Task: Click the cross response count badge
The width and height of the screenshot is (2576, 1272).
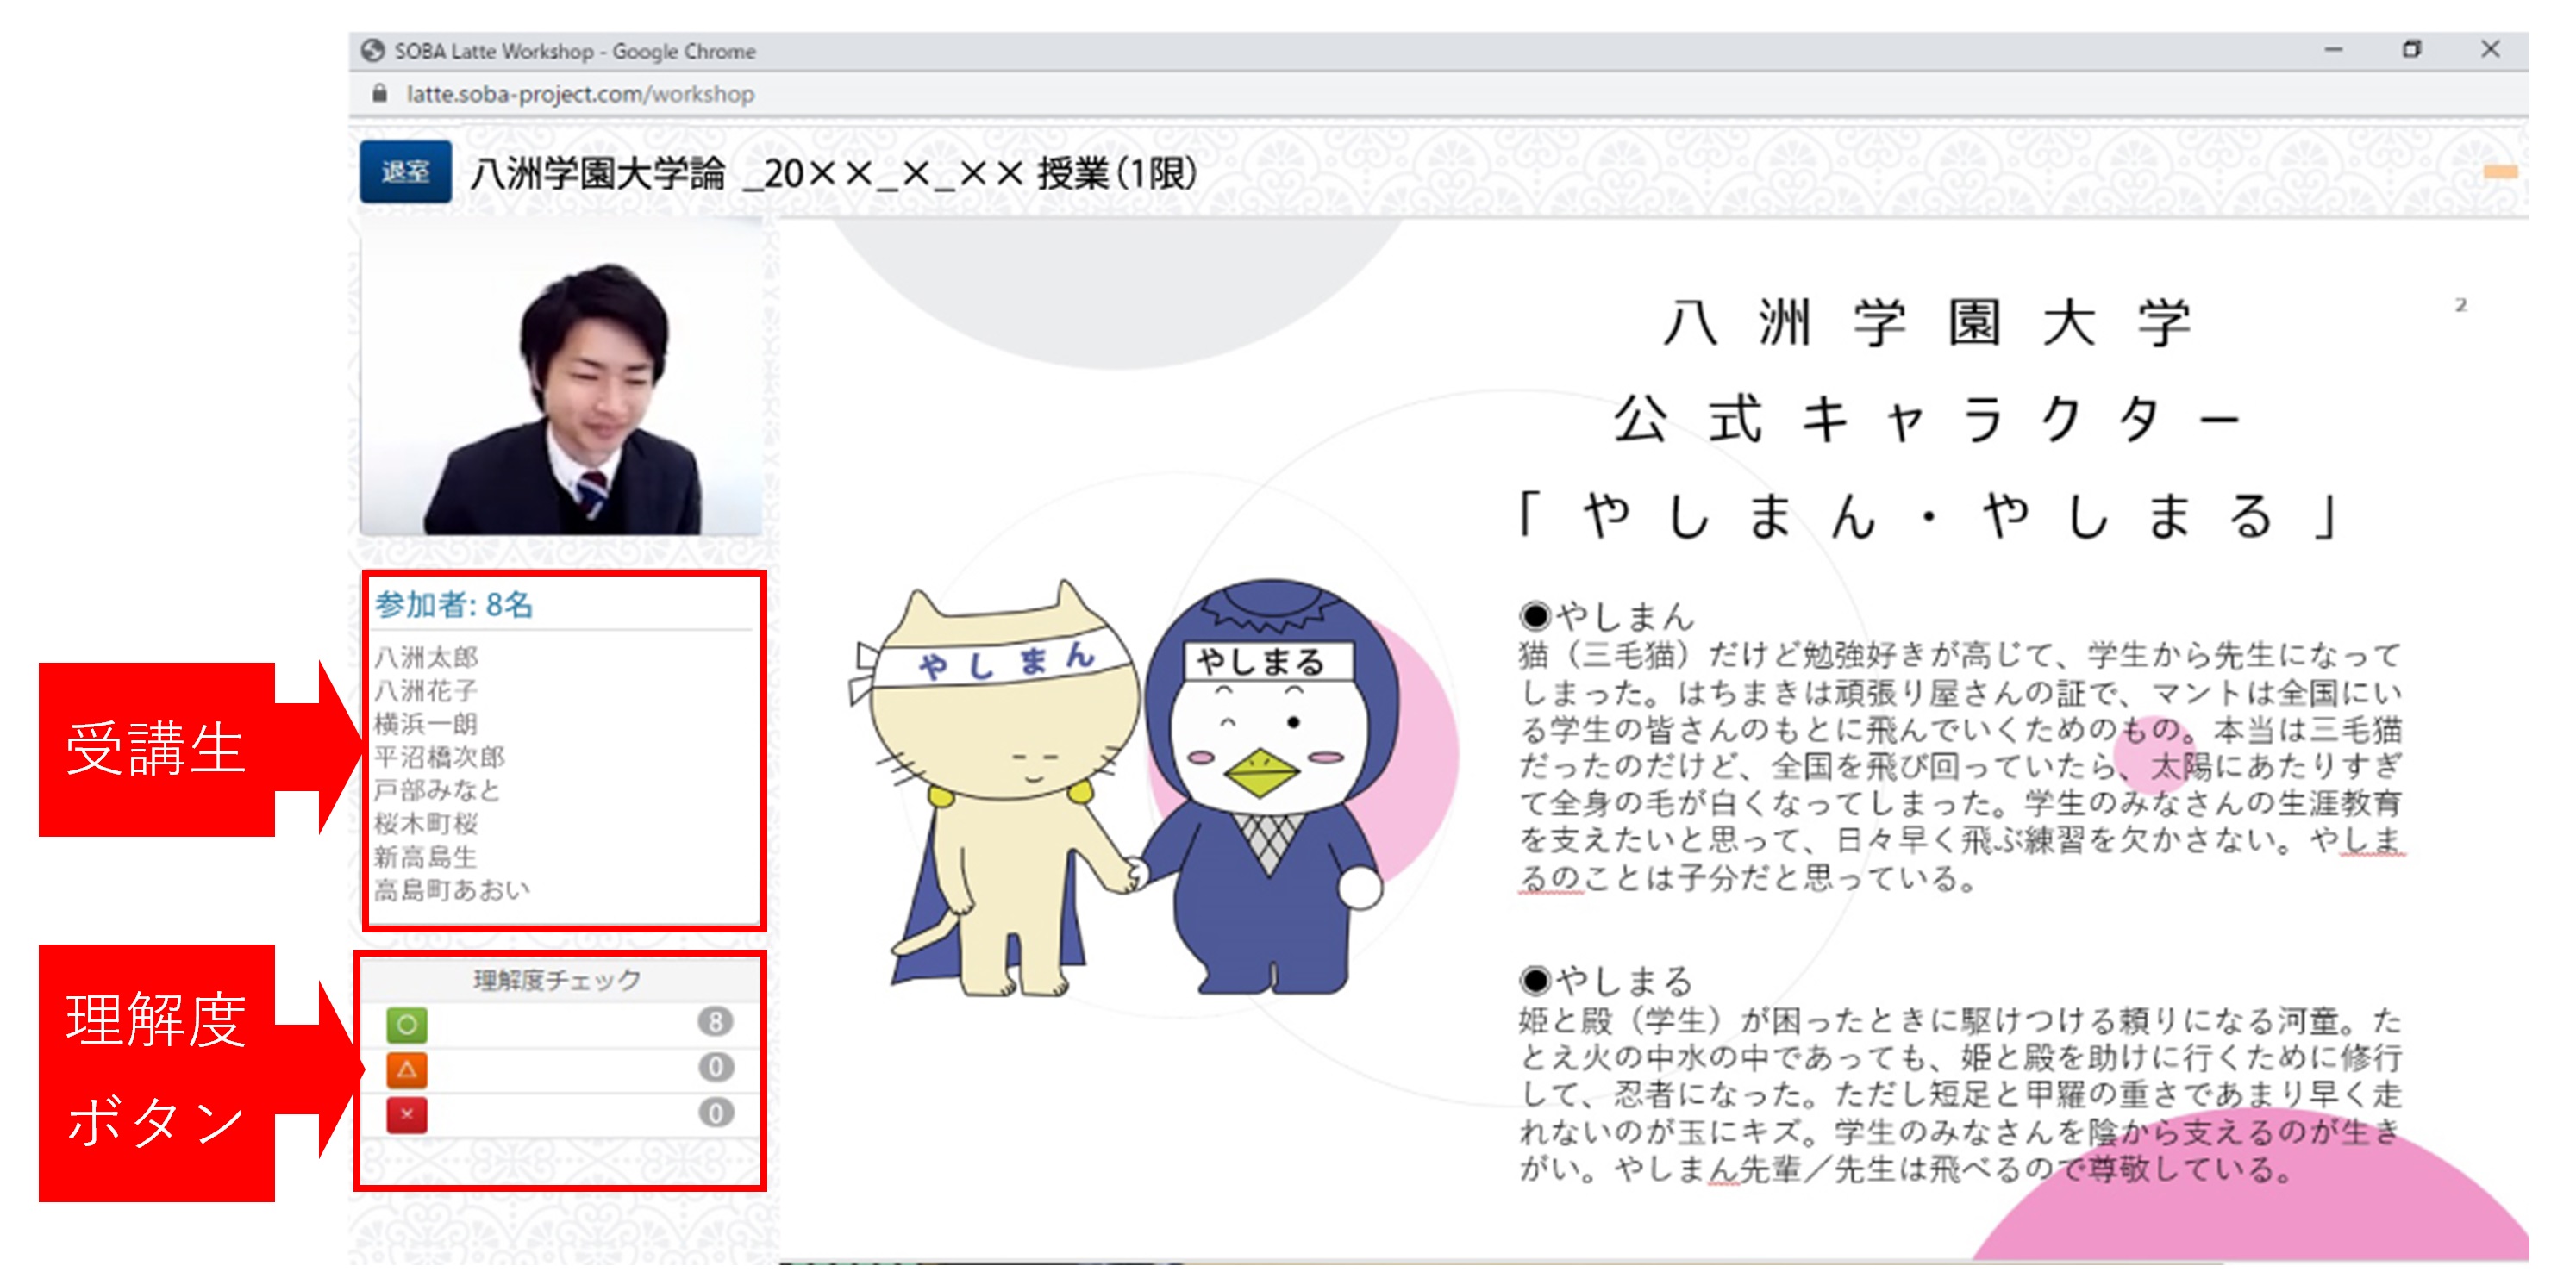Action: 715,1112
